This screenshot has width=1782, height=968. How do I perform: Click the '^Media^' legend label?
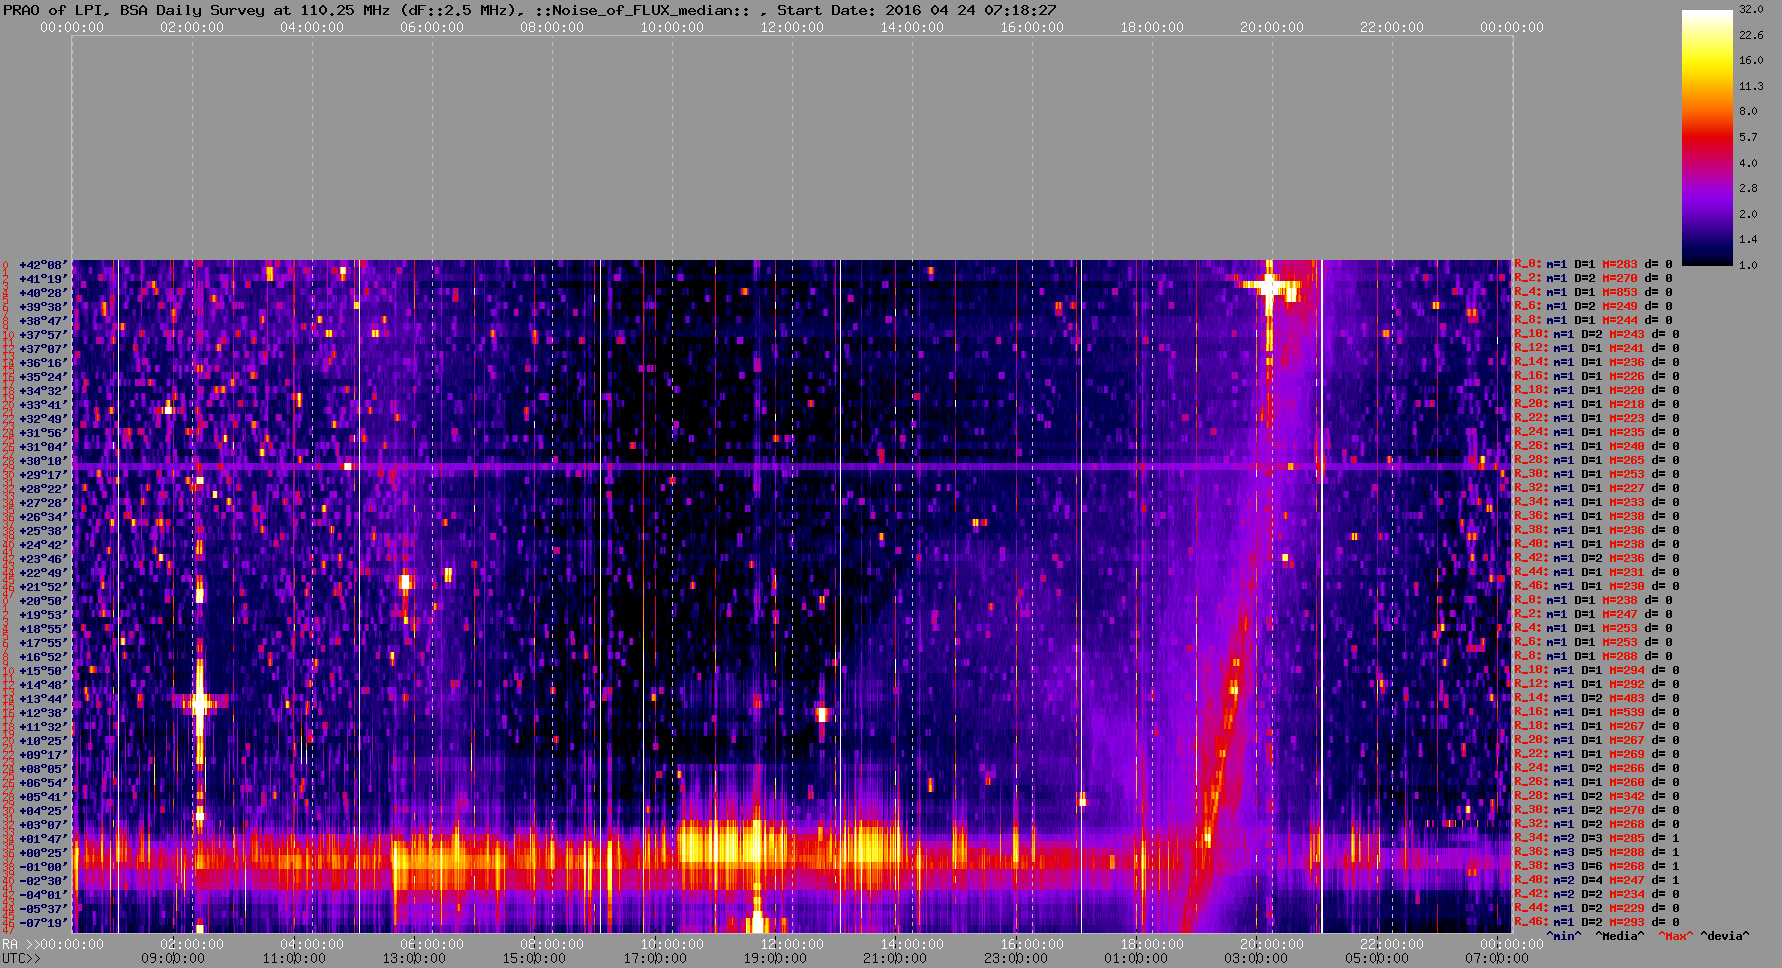click(x=1620, y=936)
